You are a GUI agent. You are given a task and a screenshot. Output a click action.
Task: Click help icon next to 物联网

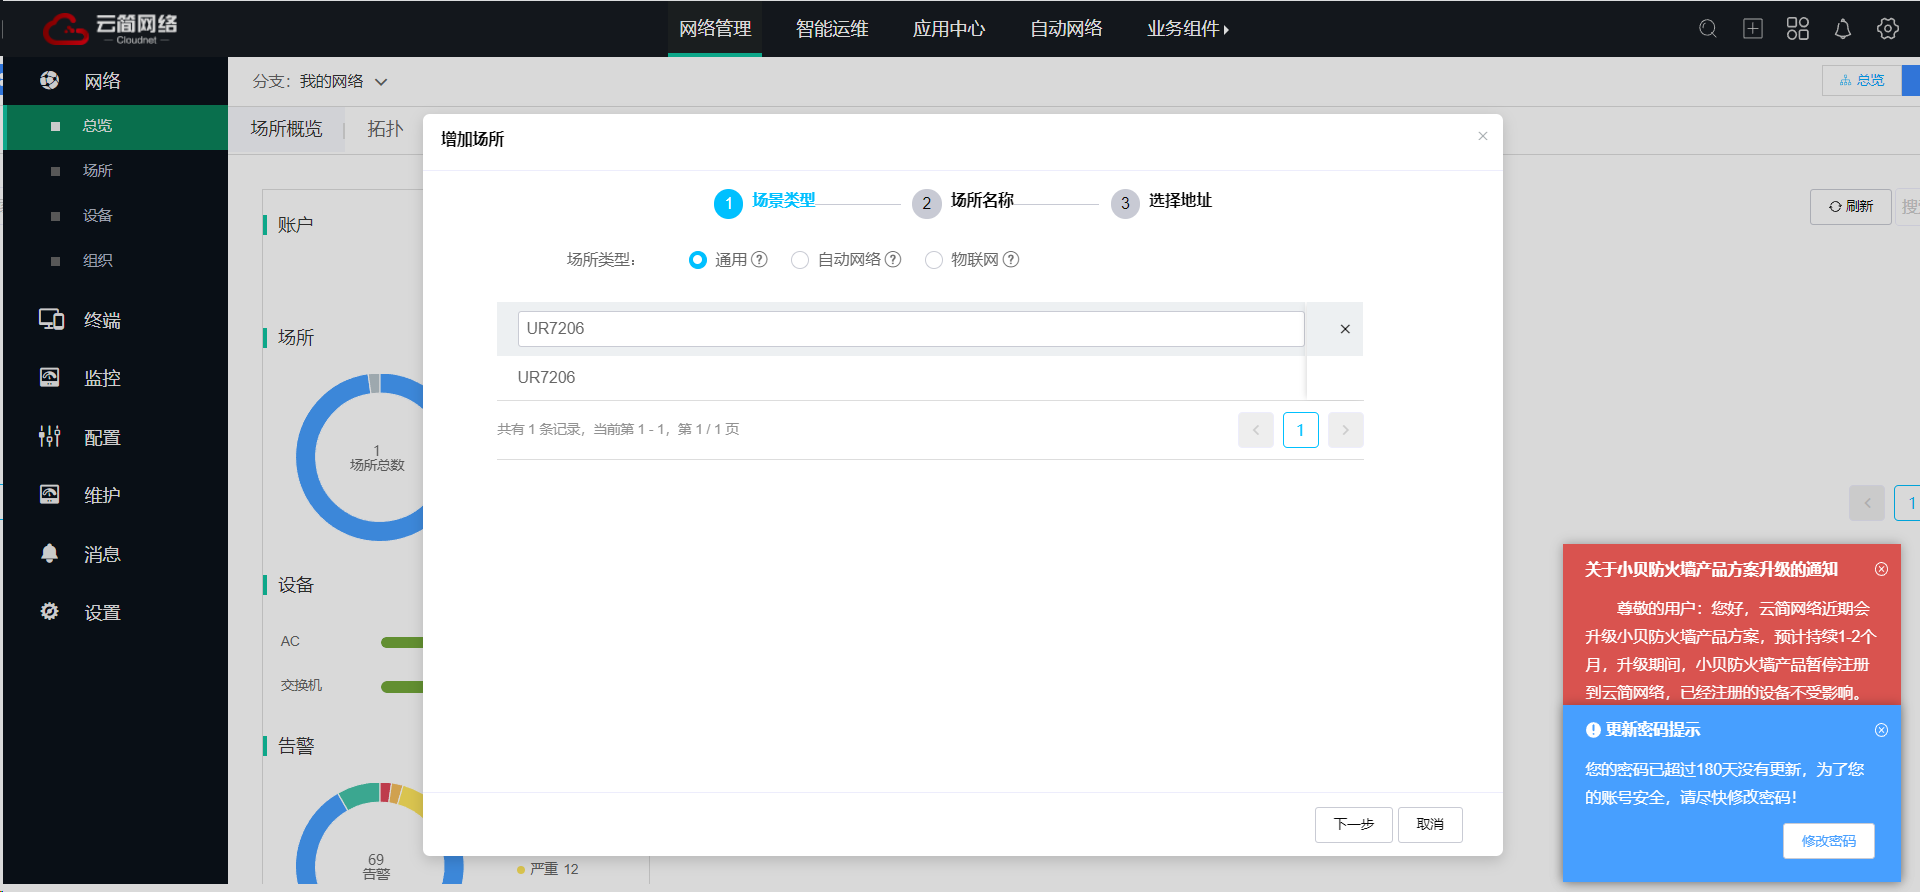pyautogui.click(x=1011, y=260)
